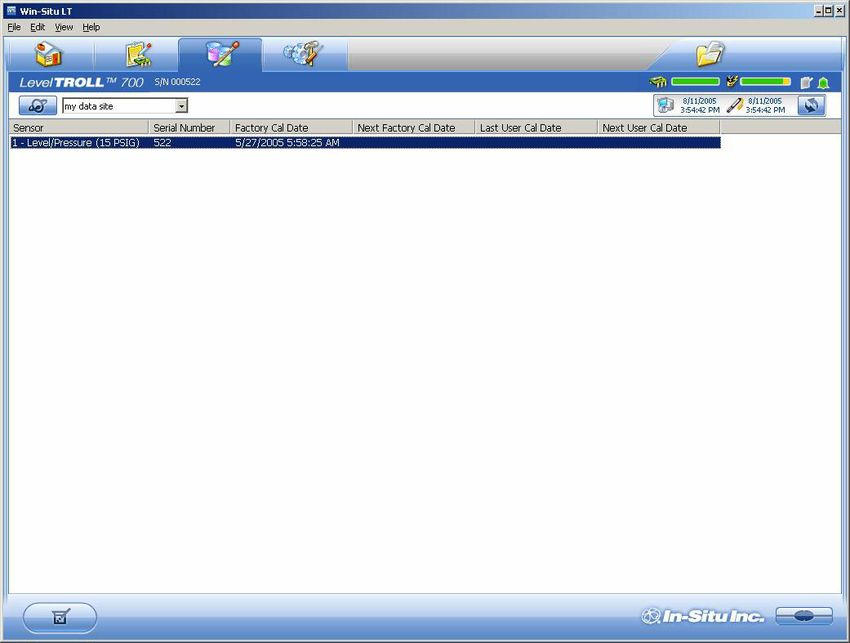Maximize the Win-Situ LT window
Image resolution: width=850 pixels, height=643 pixels.
[828, 10]
